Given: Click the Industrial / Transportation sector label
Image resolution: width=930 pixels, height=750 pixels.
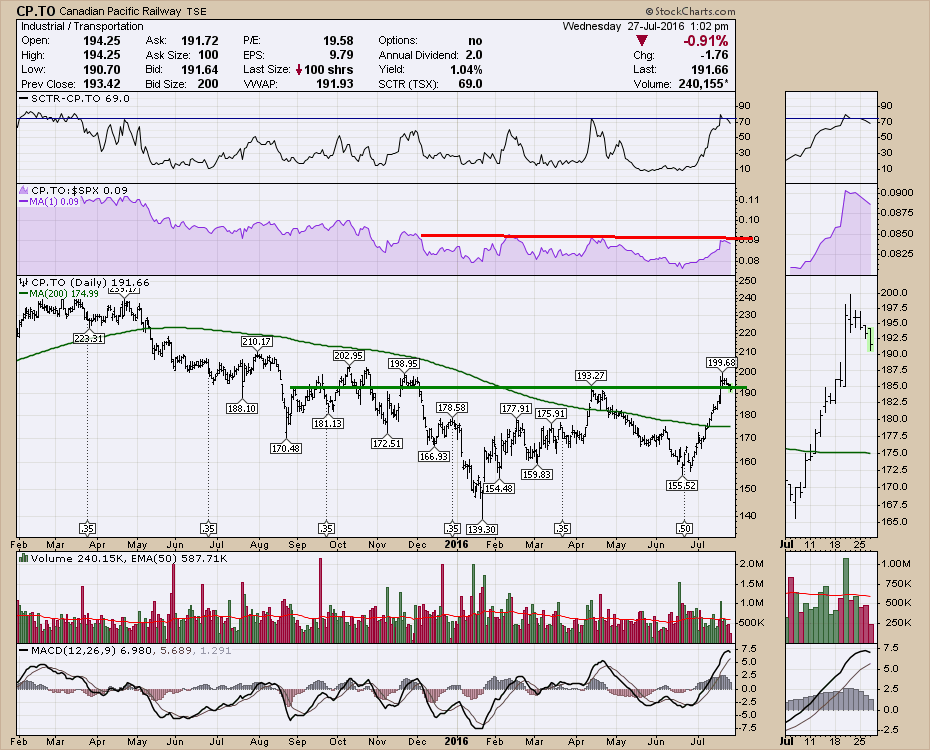Looking at the screenshot, I should (x=82, y=26).
